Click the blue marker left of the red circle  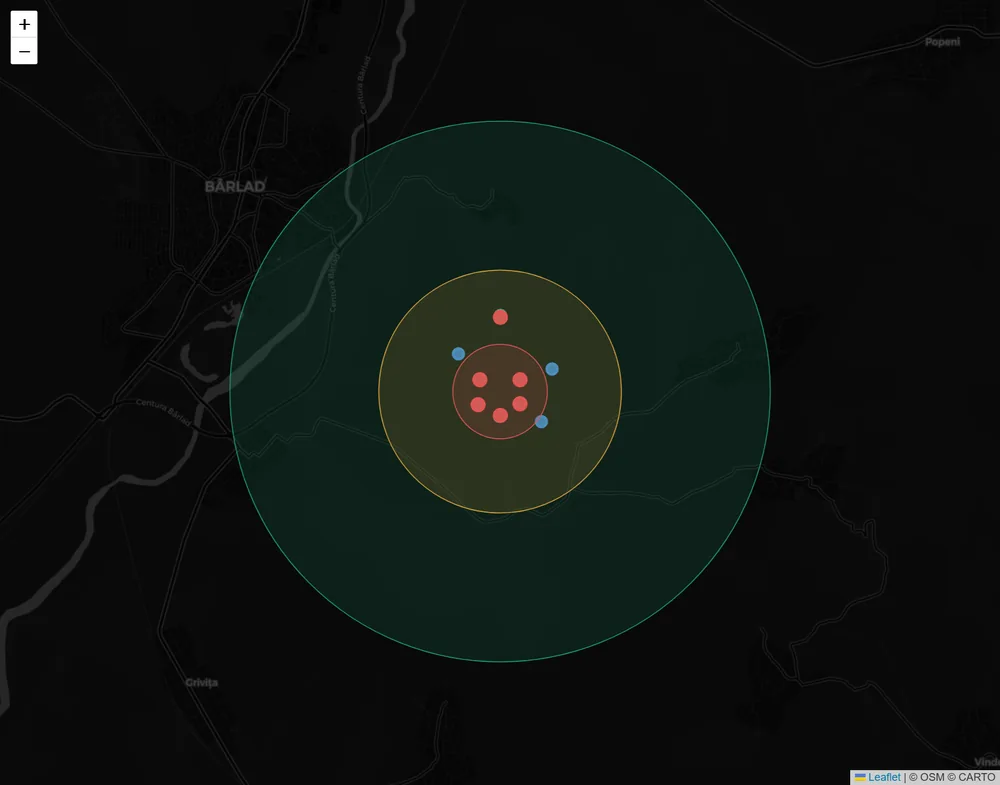pyautogui.click(x=458, y=354)
